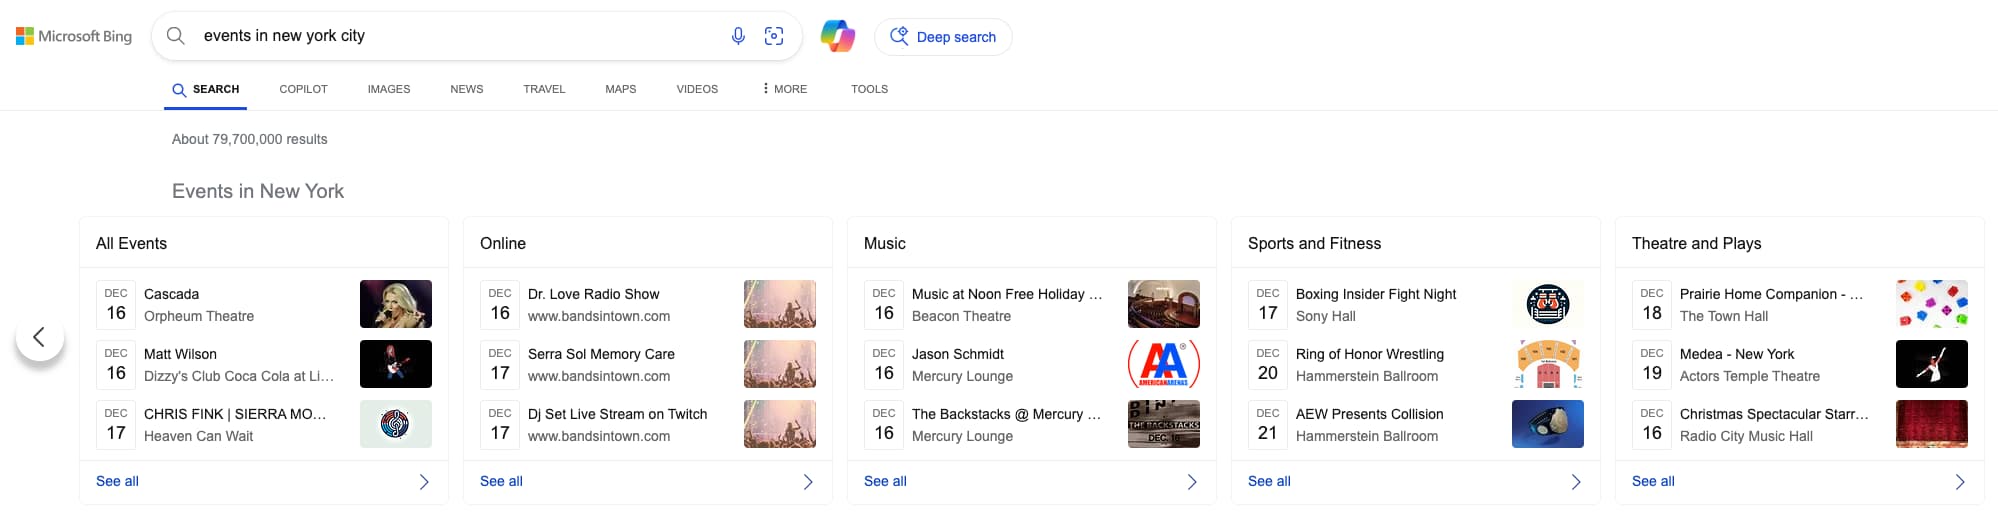Click the Deep search button
Image resolution: width=1998 pixels, height=518 pixels.
[x=943, y=37]
